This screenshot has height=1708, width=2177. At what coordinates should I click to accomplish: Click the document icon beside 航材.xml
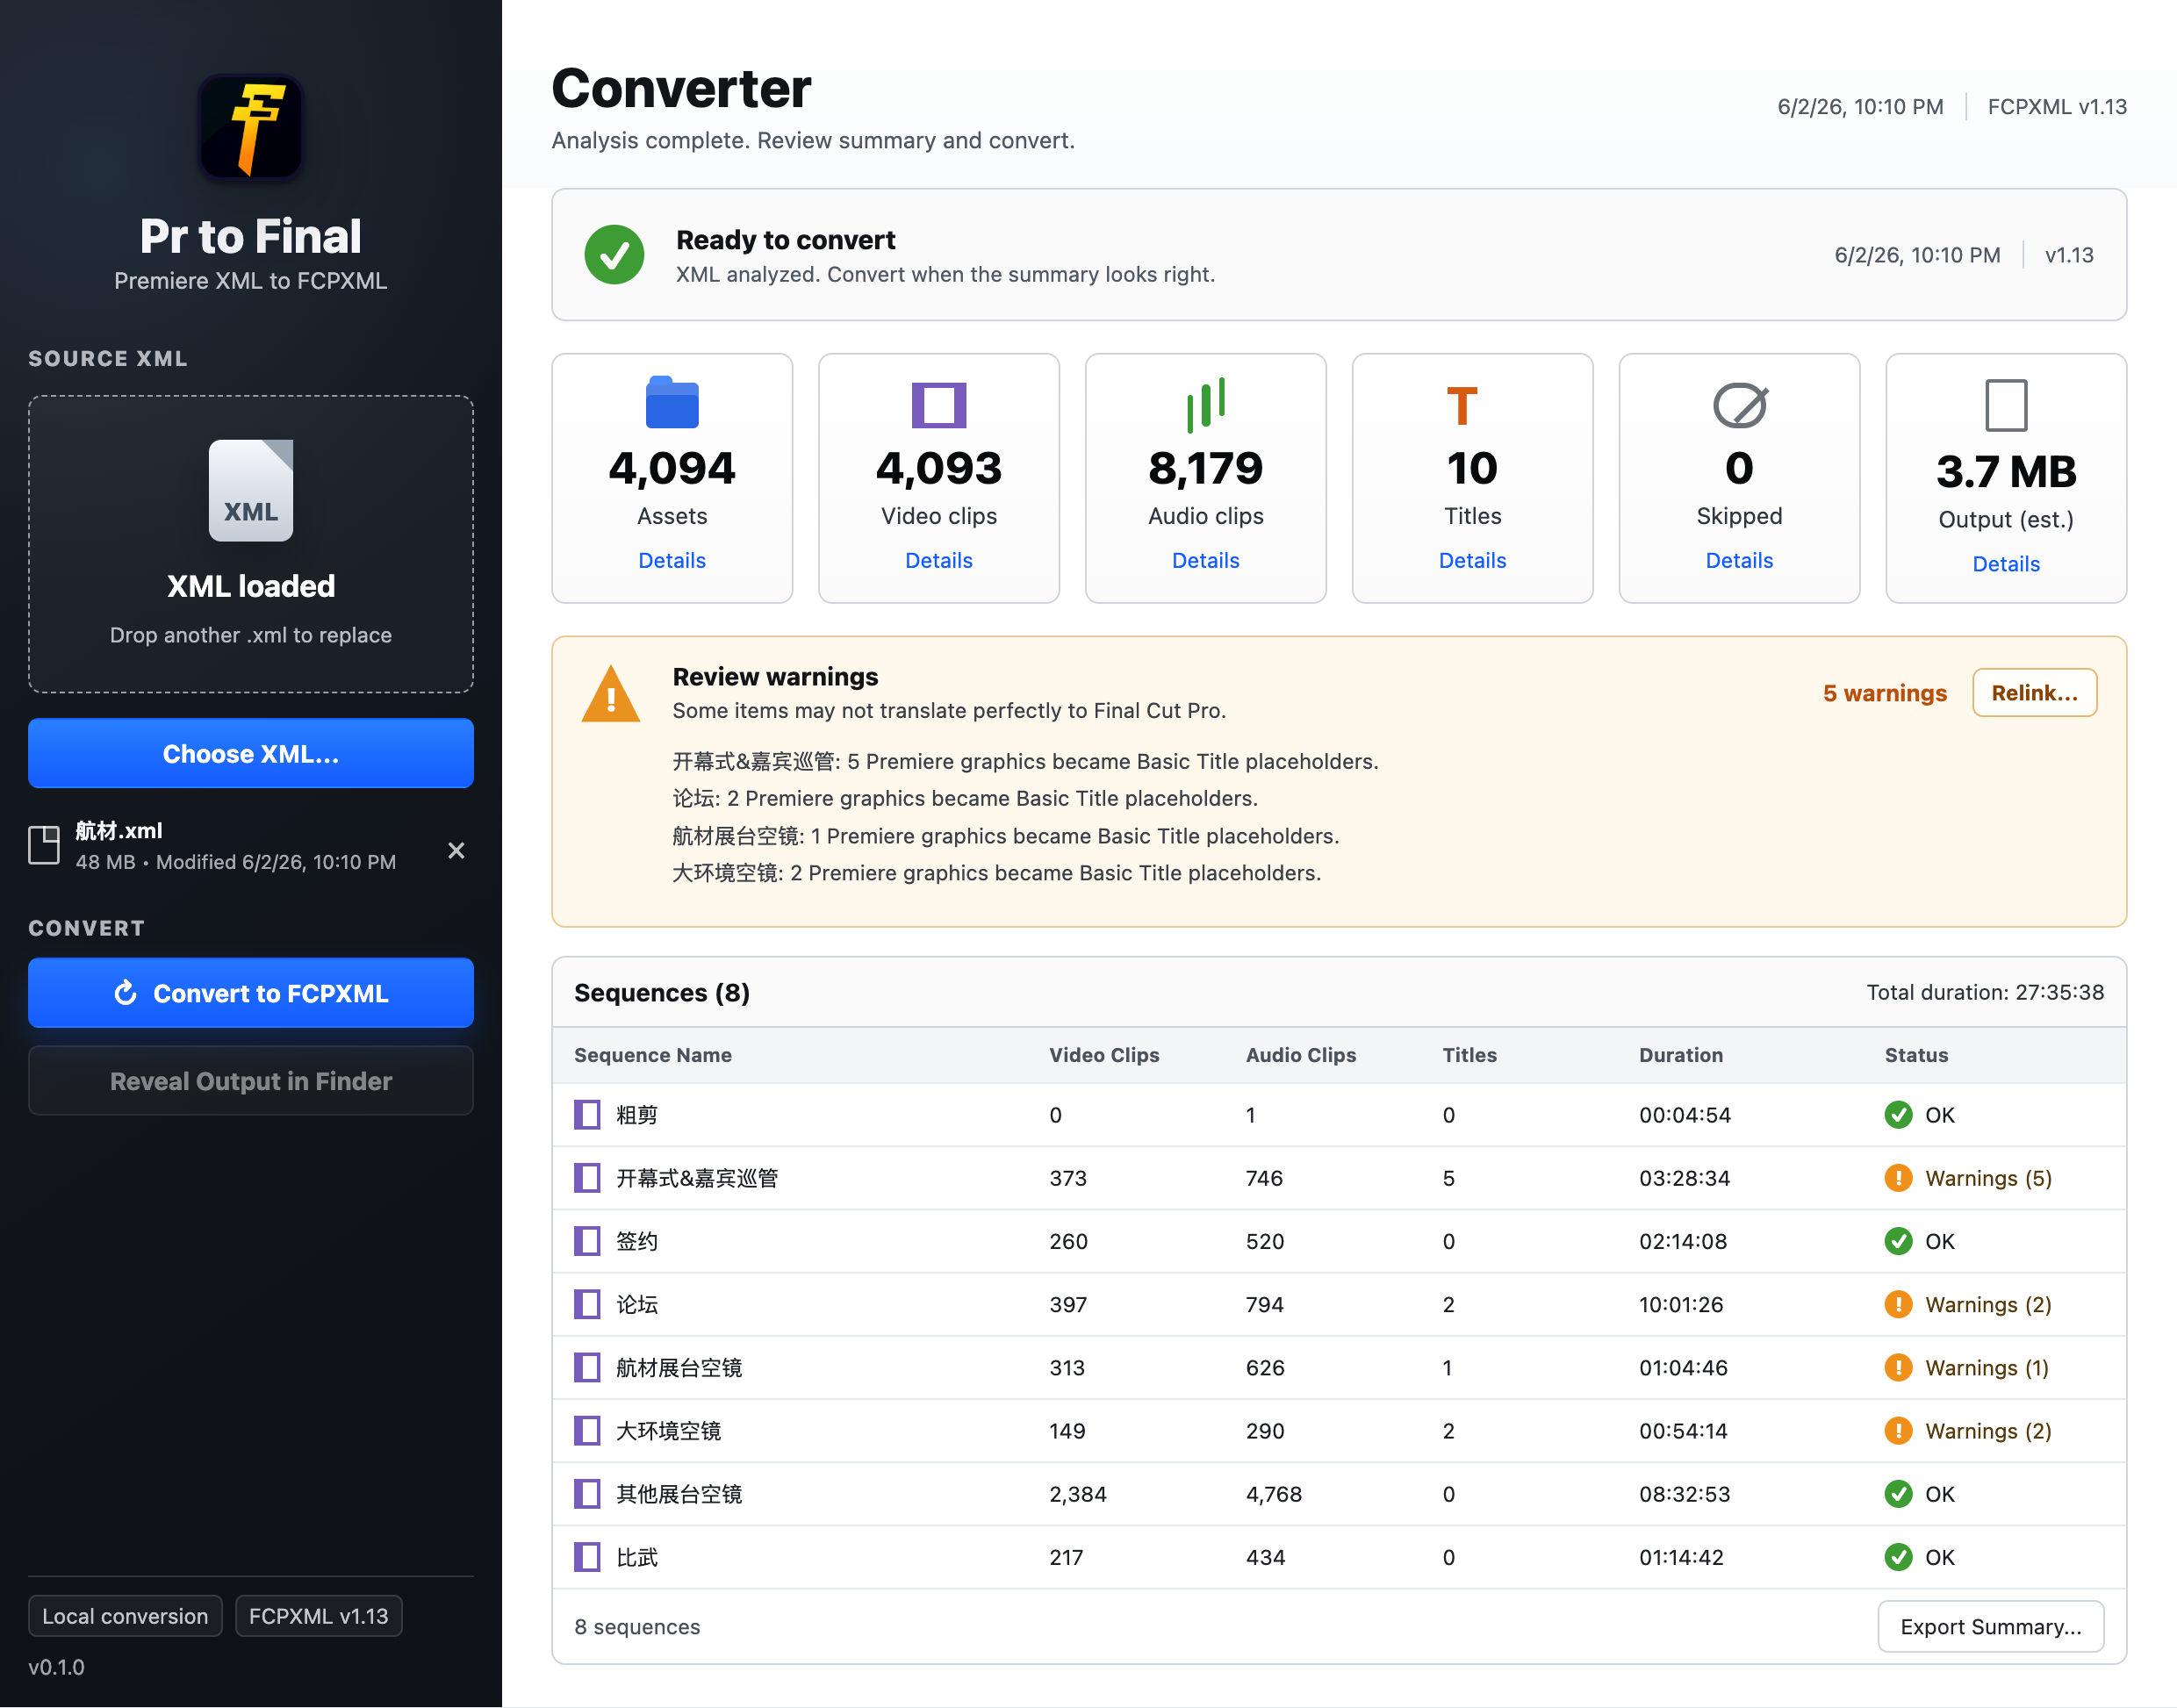(x=44, y=846)
